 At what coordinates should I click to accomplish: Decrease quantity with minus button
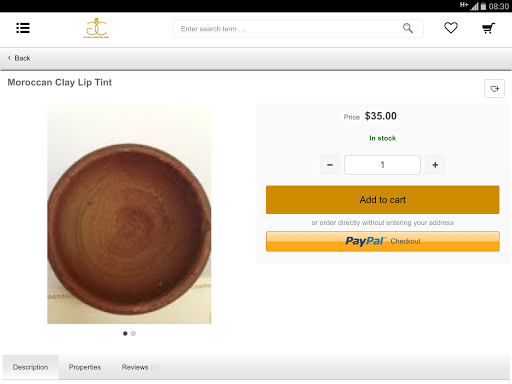[330, 165]
